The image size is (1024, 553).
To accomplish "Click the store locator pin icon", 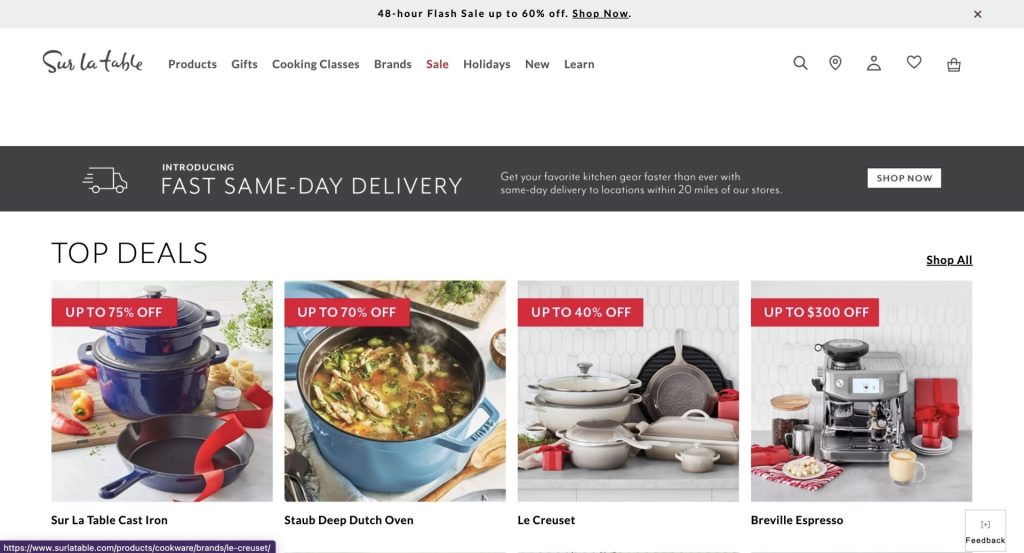I will 835,63.
